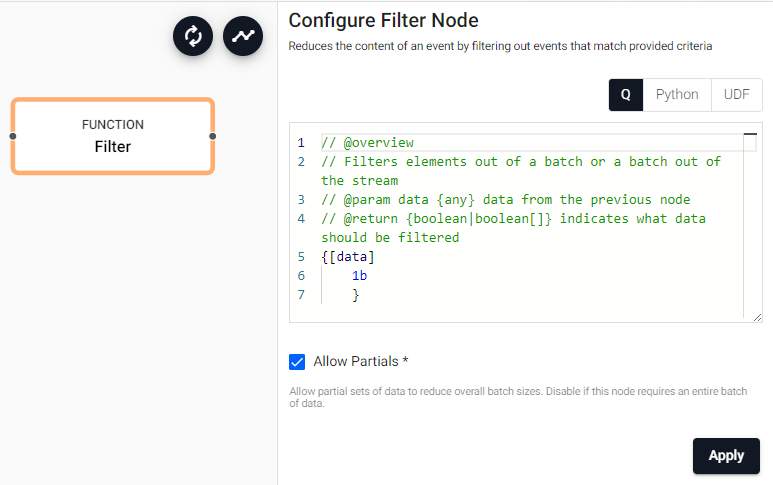This screenshot has height=485, width=773.
Task: Uncheck the Allow Partials checkbox
Action: tap(297, 362)
